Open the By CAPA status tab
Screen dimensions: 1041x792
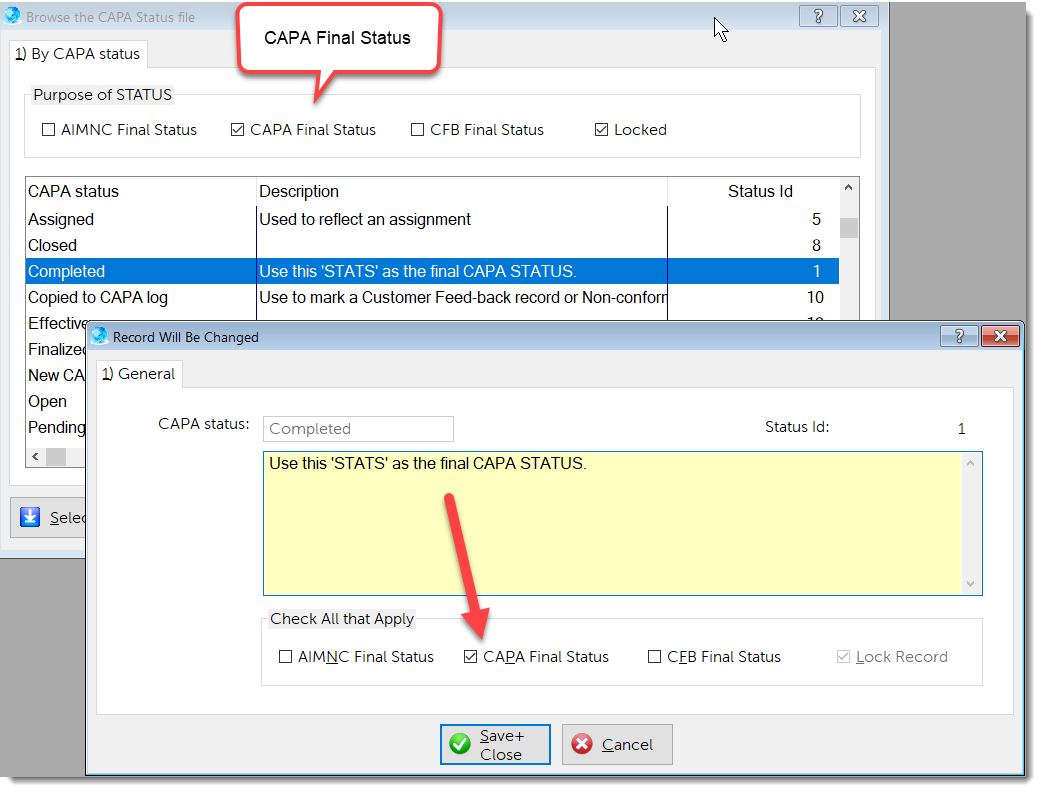[78, 54]
